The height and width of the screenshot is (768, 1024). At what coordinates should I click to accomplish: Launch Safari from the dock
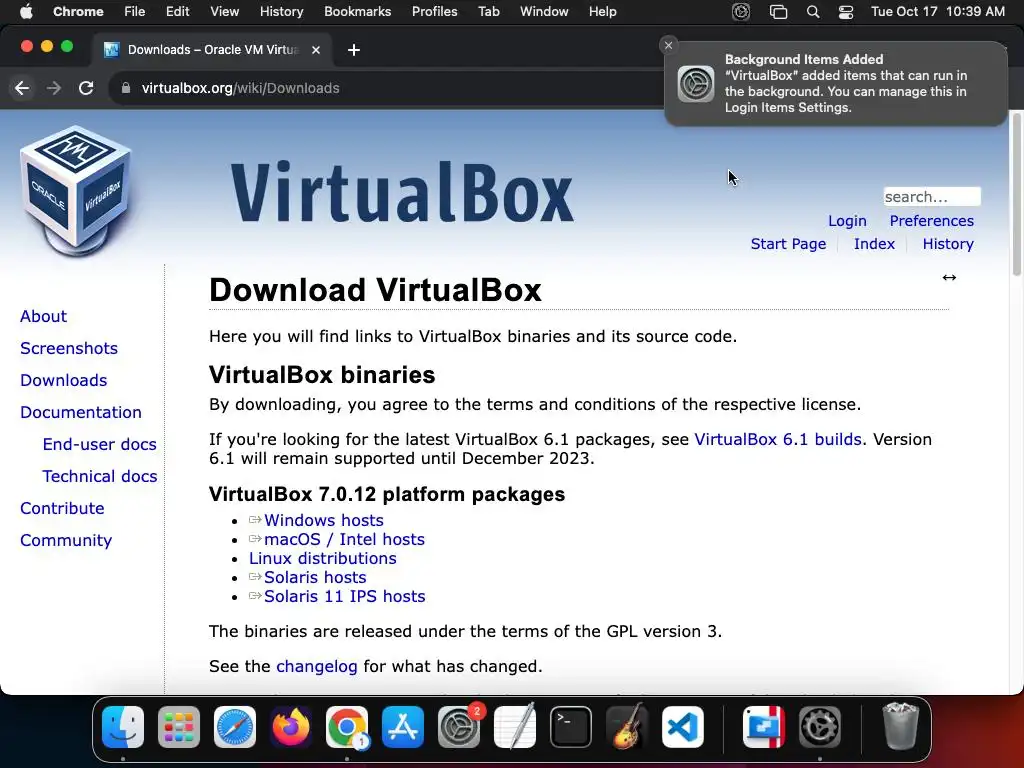pyautogui.click(x=235, y=727)
